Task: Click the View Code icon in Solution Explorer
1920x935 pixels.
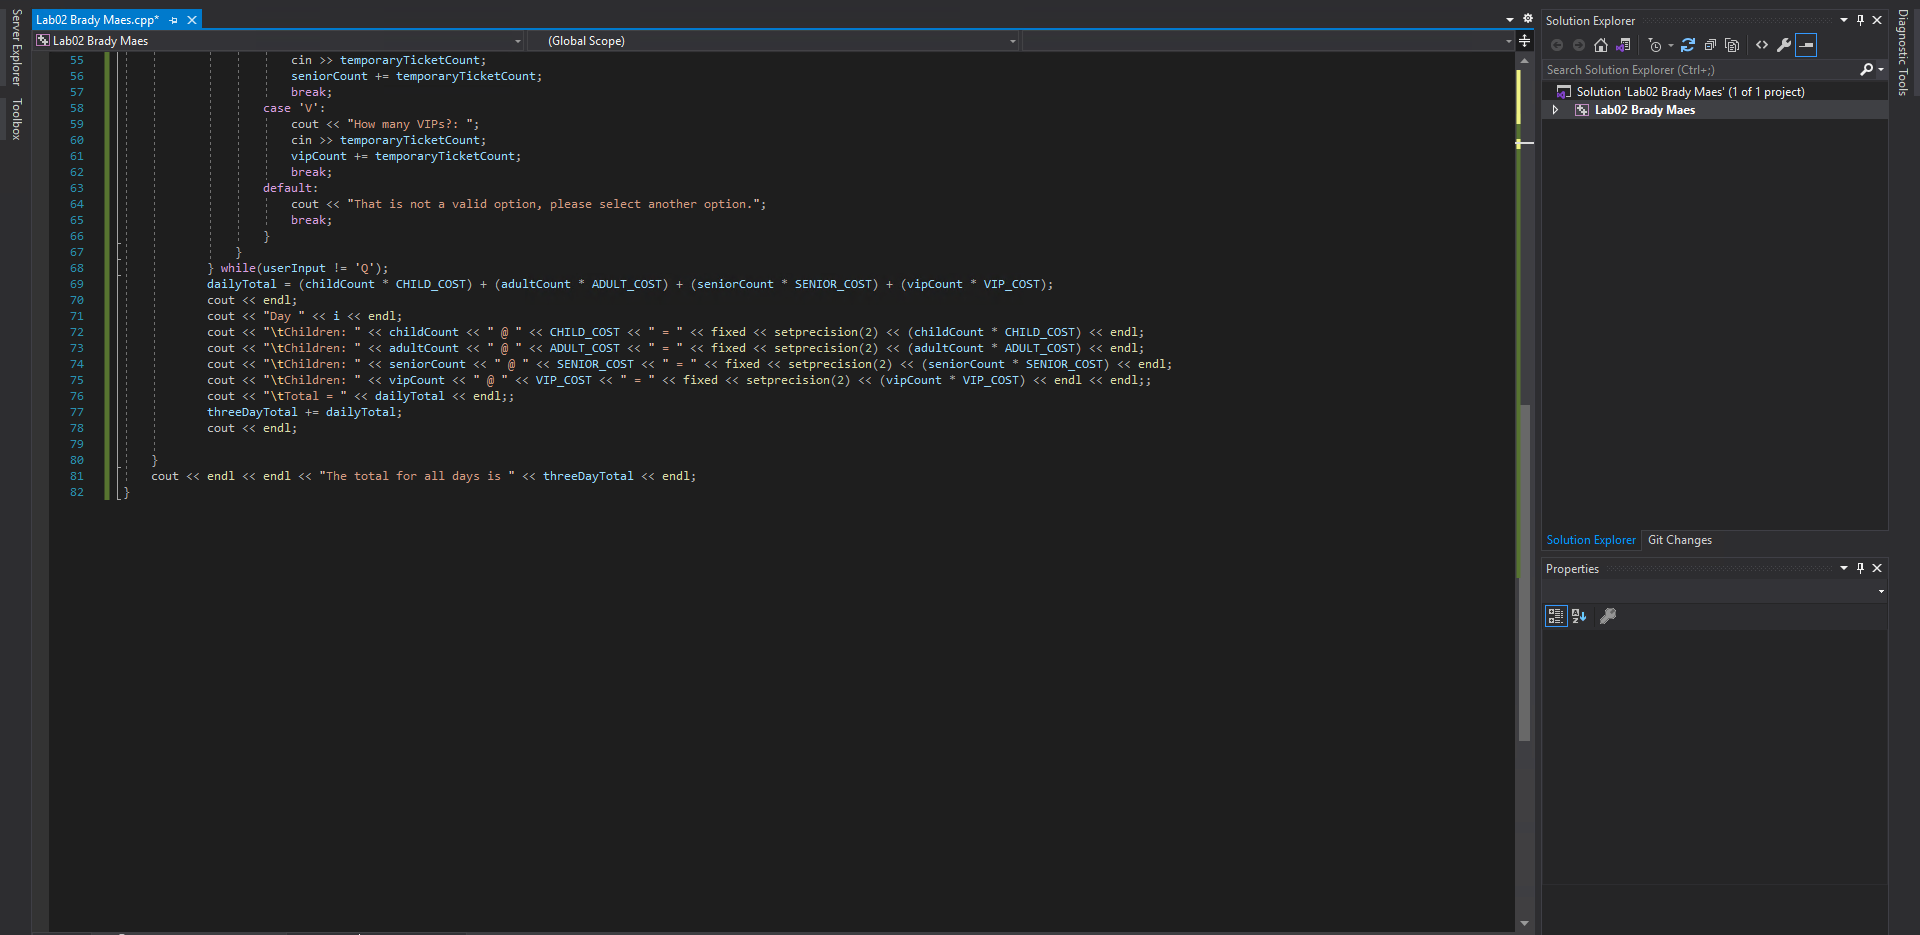Action: point(1762,45)
